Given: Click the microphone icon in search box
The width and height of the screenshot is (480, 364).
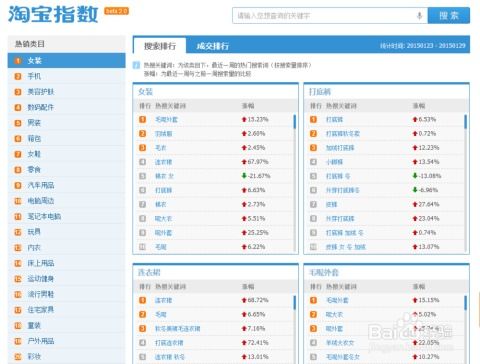Looking at the screenshot, I should pyautogui.click(x=419, y=16).
